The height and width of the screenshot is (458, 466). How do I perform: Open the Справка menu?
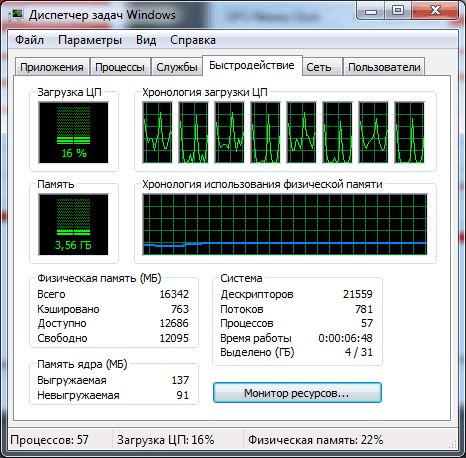(193, 40)
